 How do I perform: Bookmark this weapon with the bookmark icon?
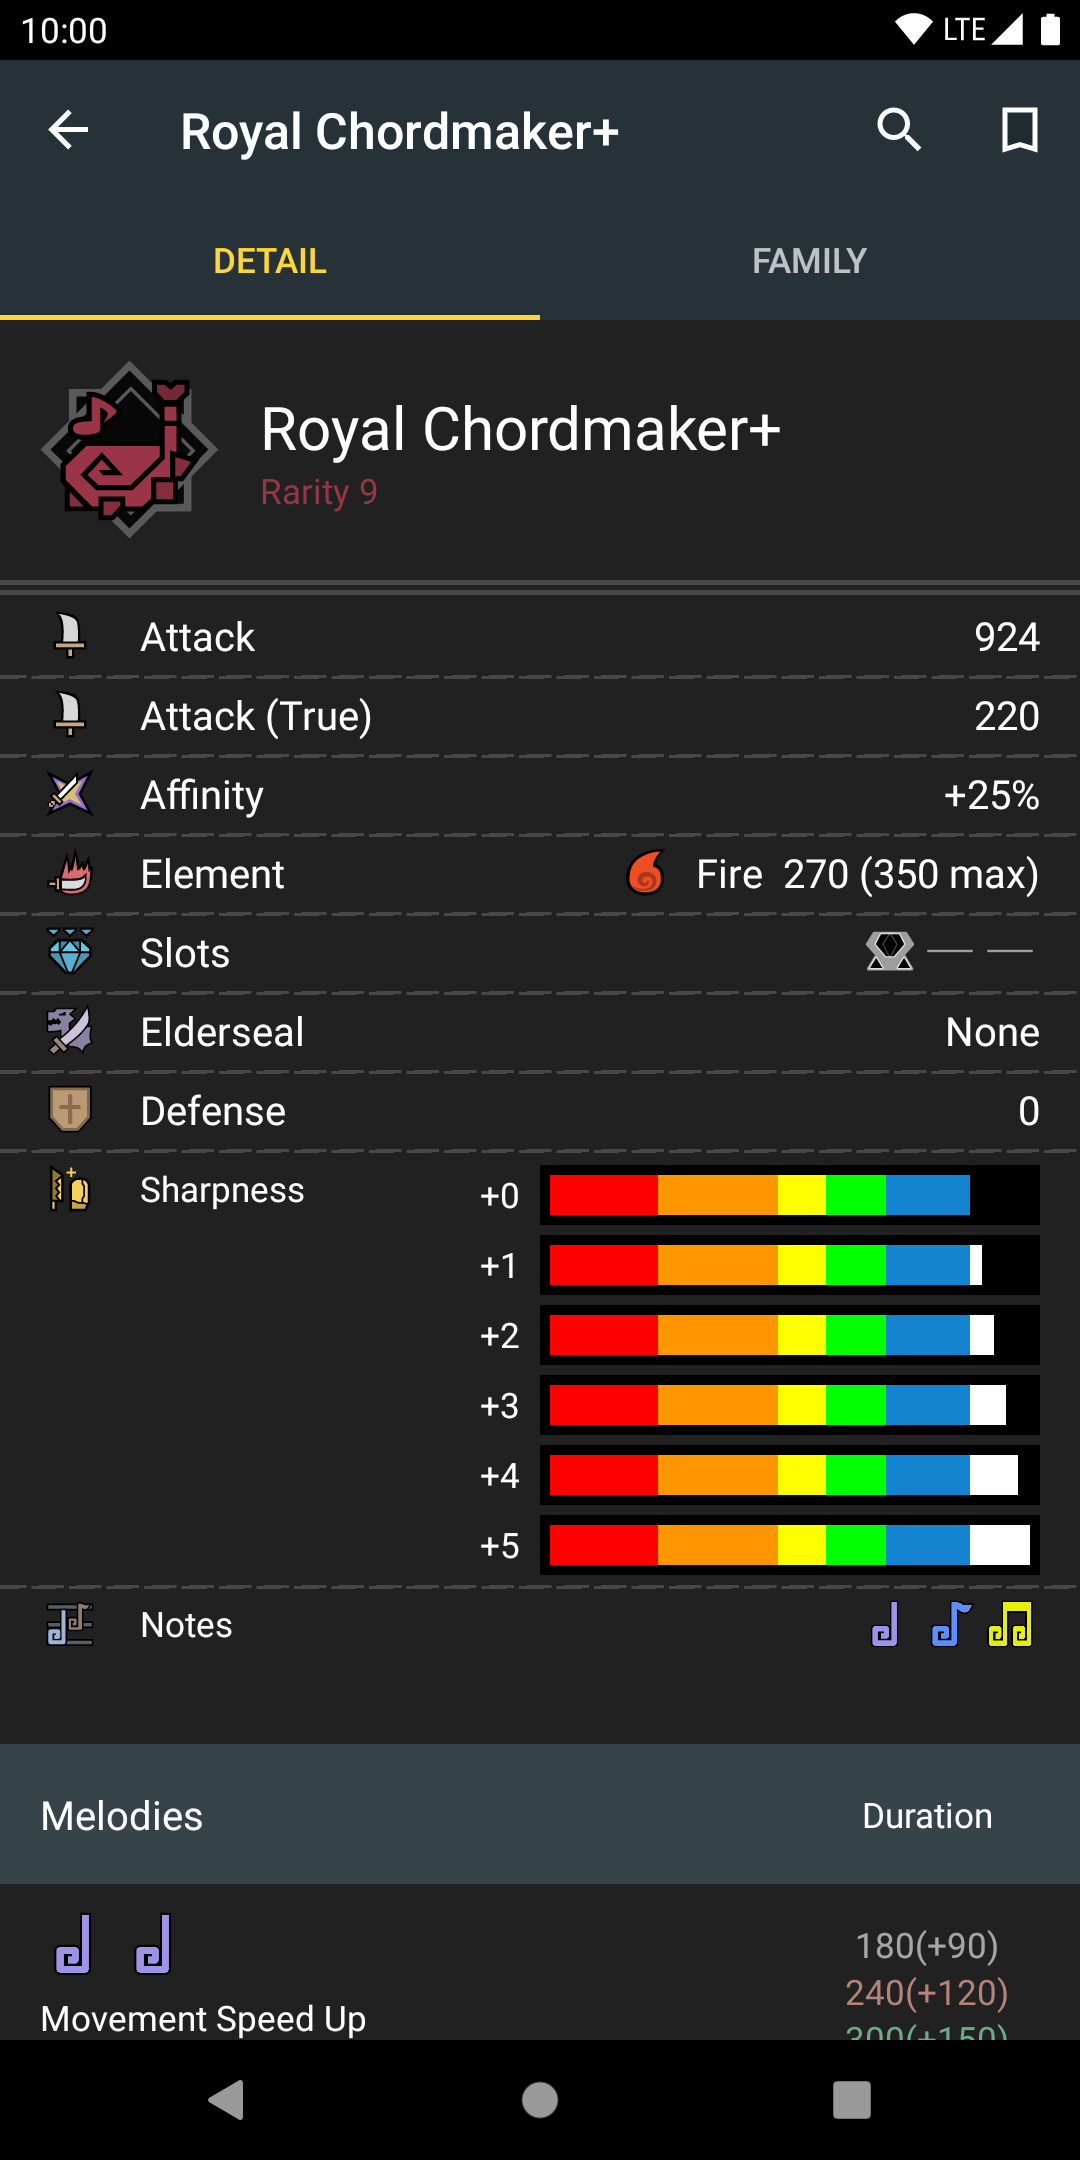click(x=1019, y=130)
